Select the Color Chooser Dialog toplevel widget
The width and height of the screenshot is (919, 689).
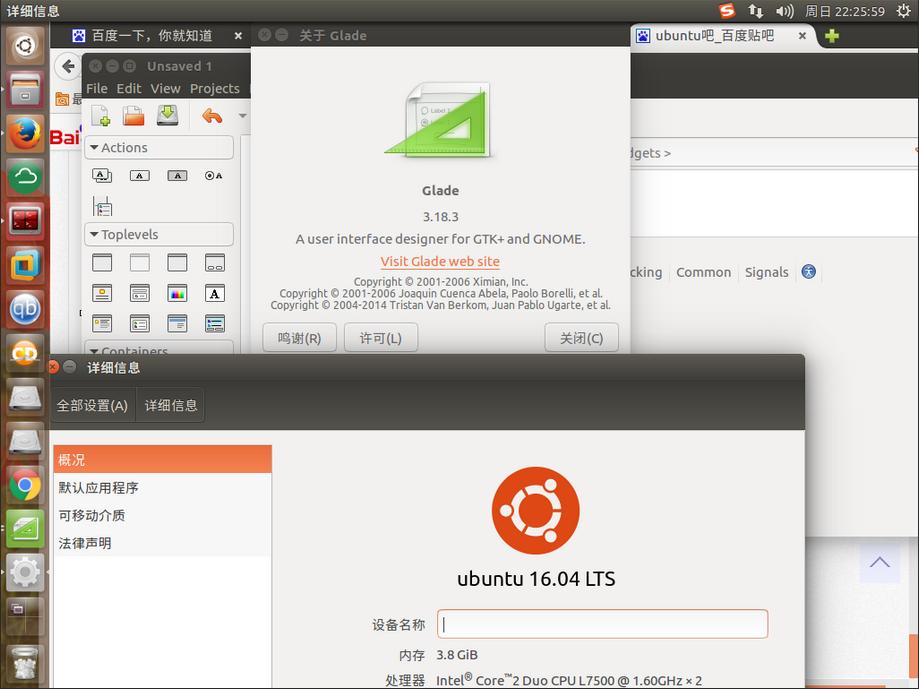click(x=177, y=293)
